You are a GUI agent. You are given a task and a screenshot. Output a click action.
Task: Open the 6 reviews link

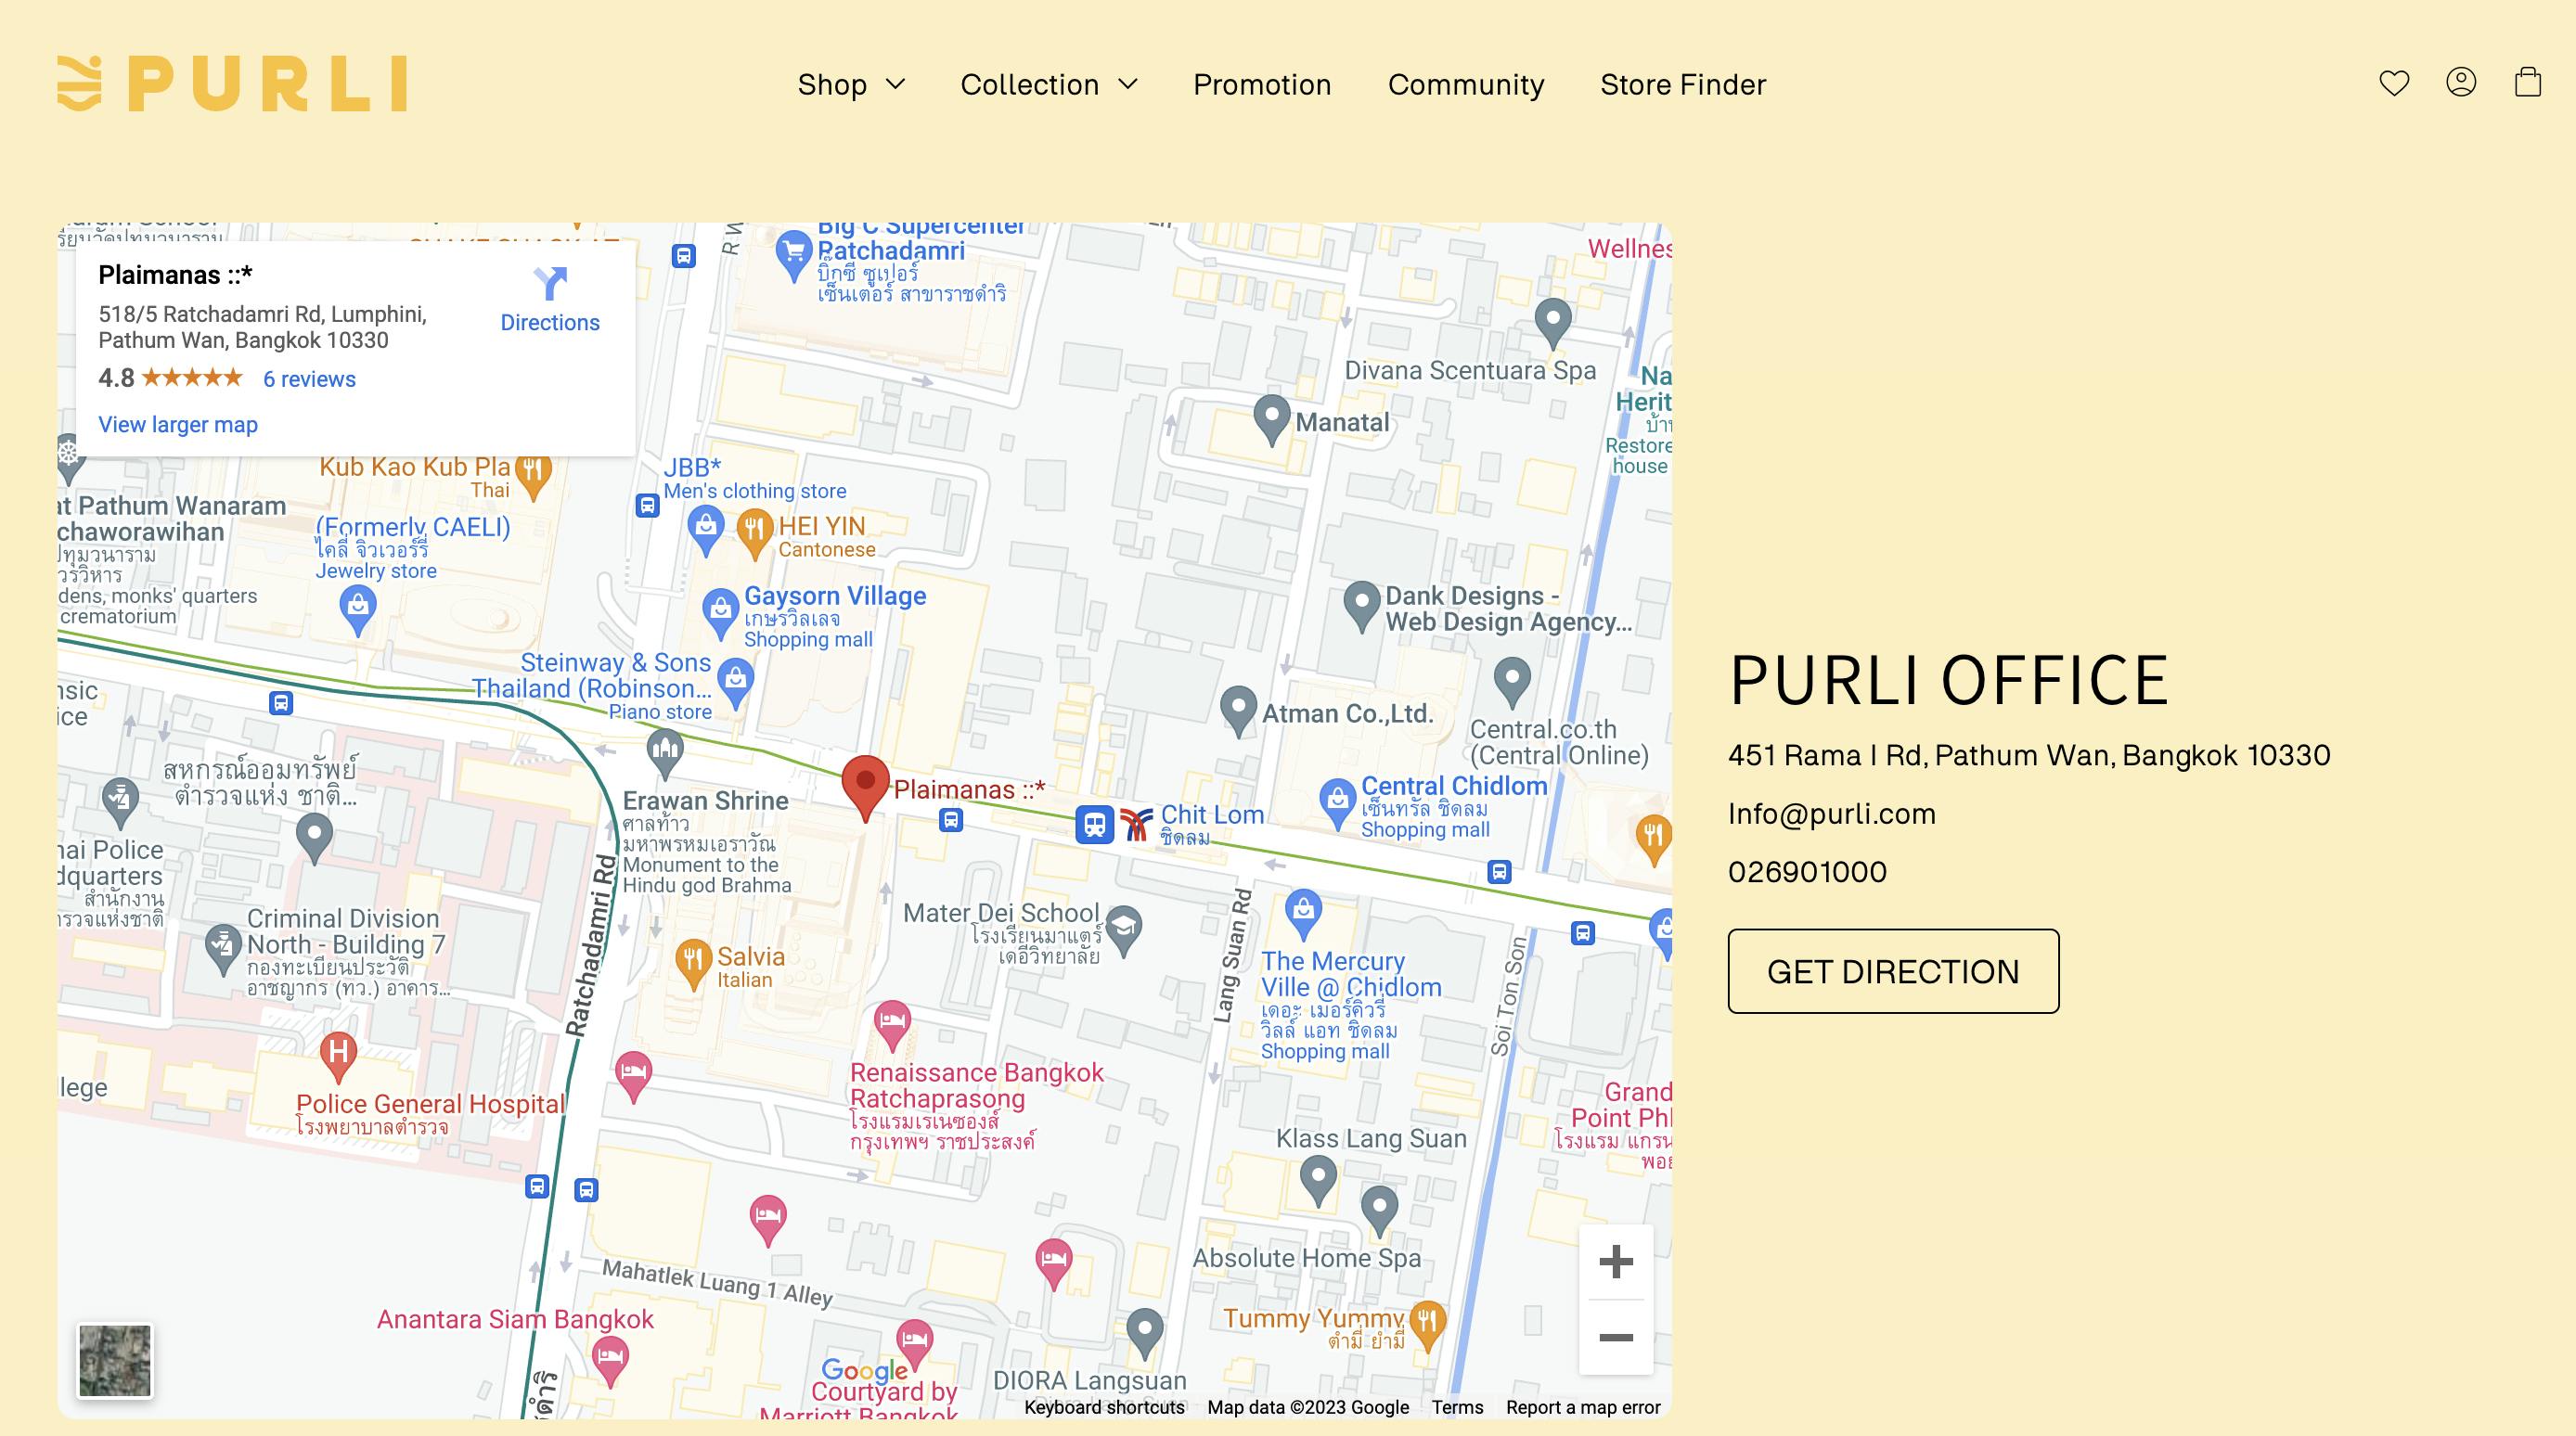(309, 379)
